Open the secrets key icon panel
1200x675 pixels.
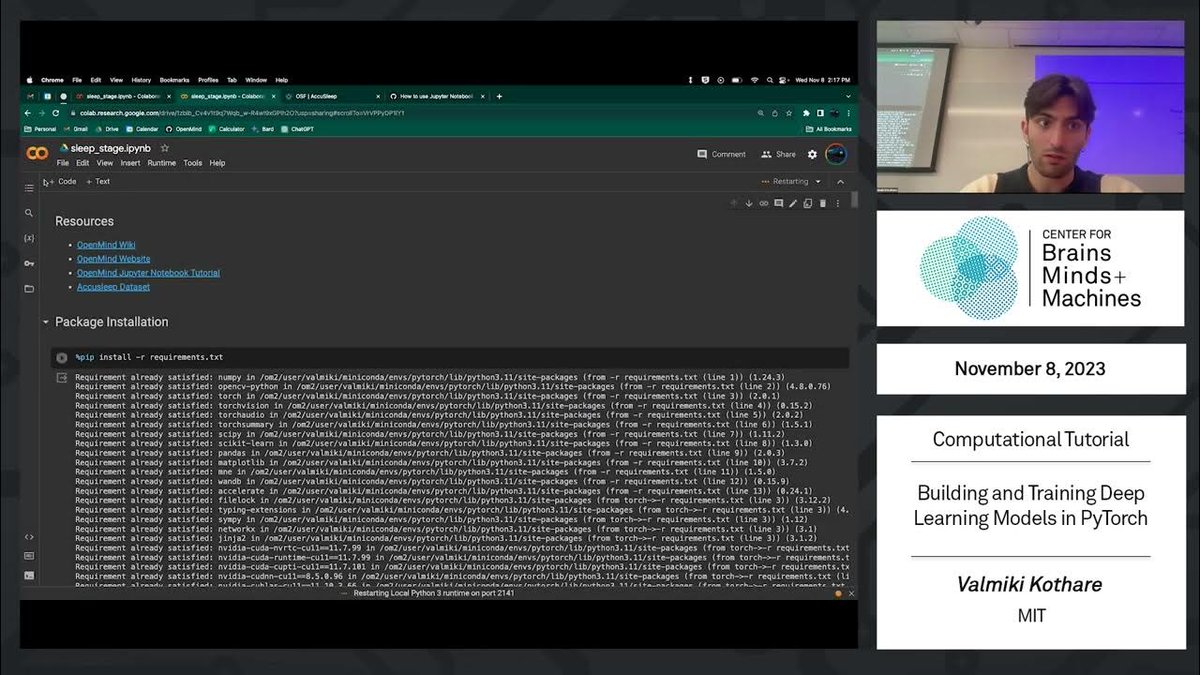(28, 263)
